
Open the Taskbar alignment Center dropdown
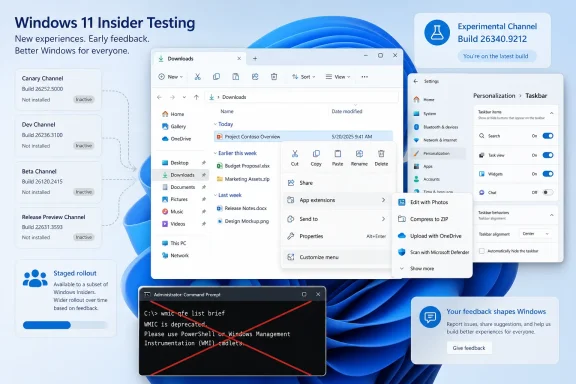click(535, 234)
